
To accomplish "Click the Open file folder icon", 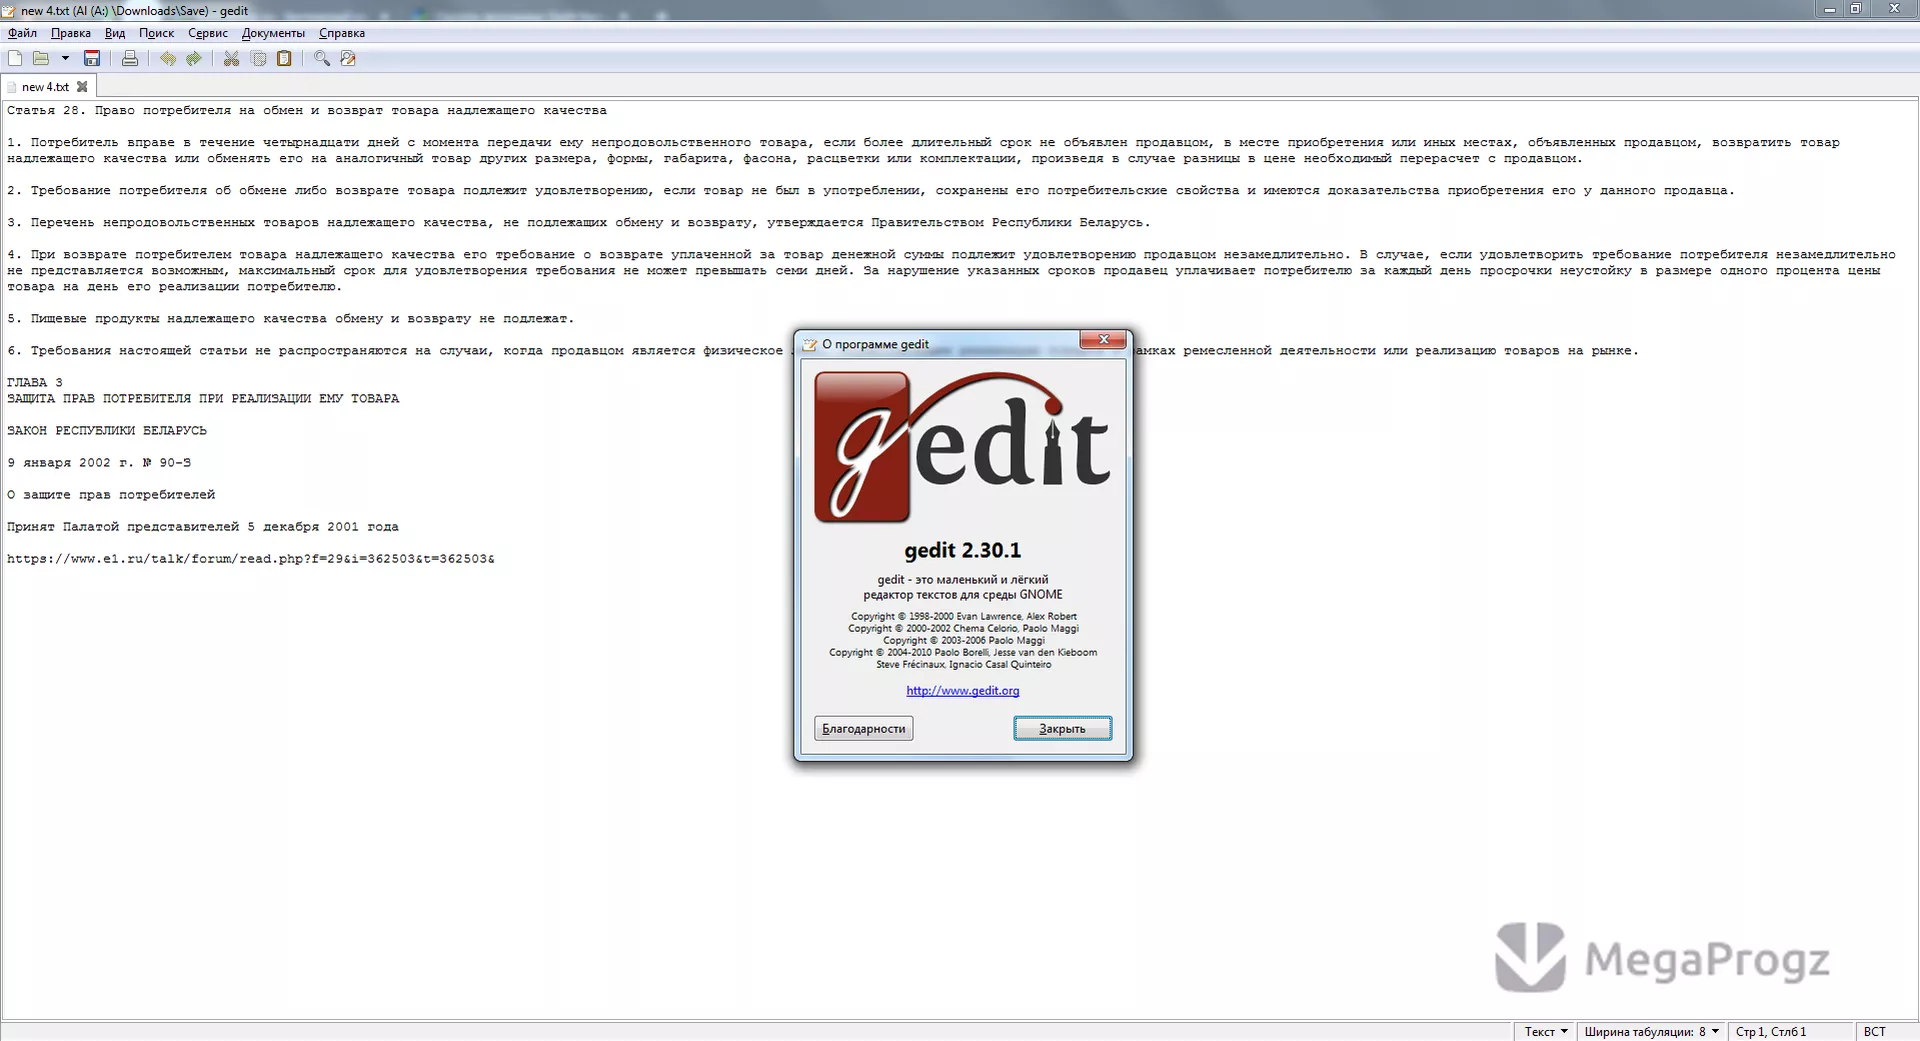I will (x=41, y=59).
